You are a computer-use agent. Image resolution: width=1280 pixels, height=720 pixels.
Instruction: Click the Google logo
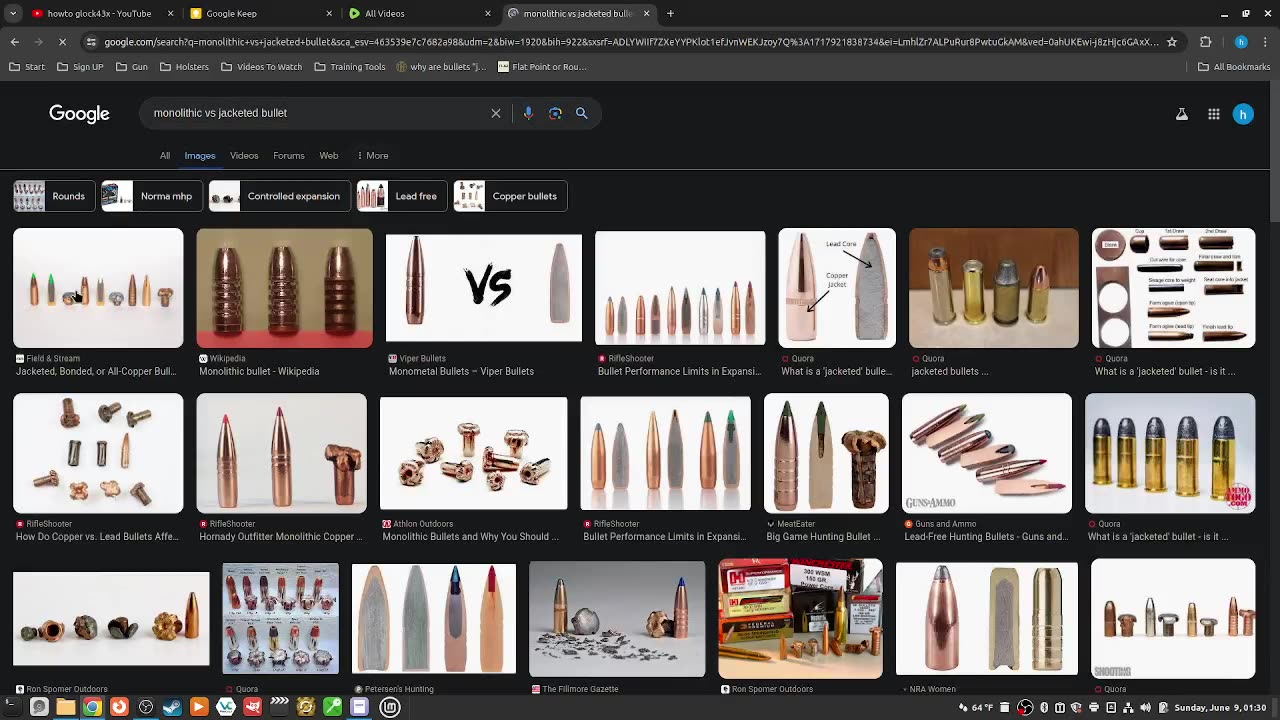79,114
